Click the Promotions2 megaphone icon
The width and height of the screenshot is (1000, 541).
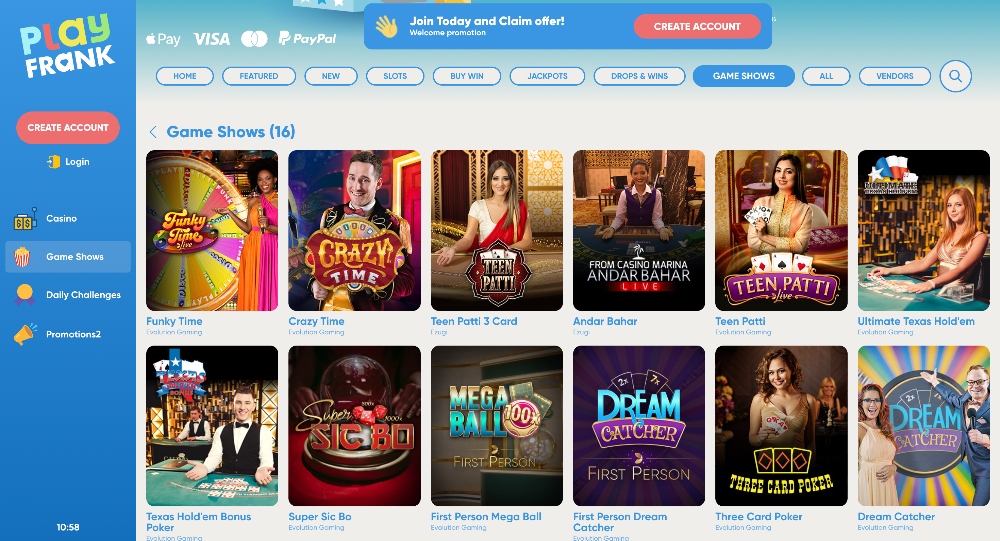pyautogui.click(x=25, y=334)
